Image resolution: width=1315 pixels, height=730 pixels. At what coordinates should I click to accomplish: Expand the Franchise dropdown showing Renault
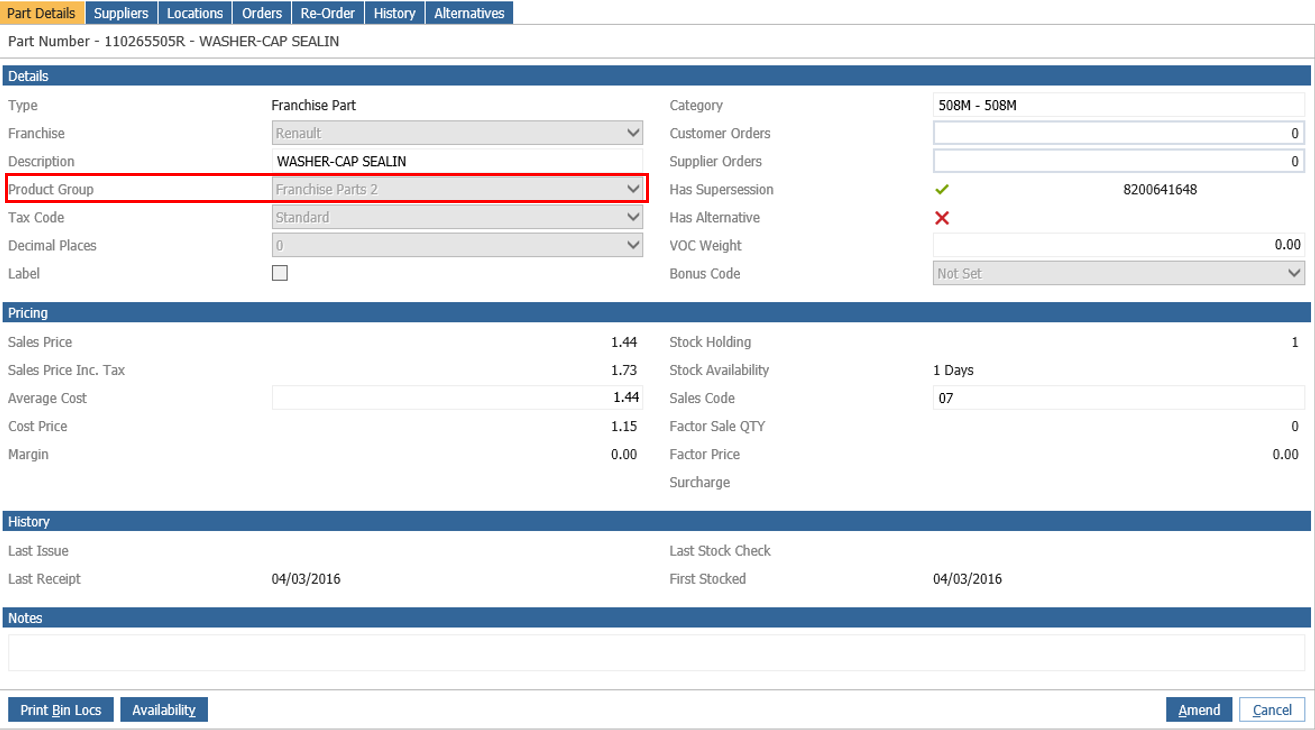(x=457, y=133)
